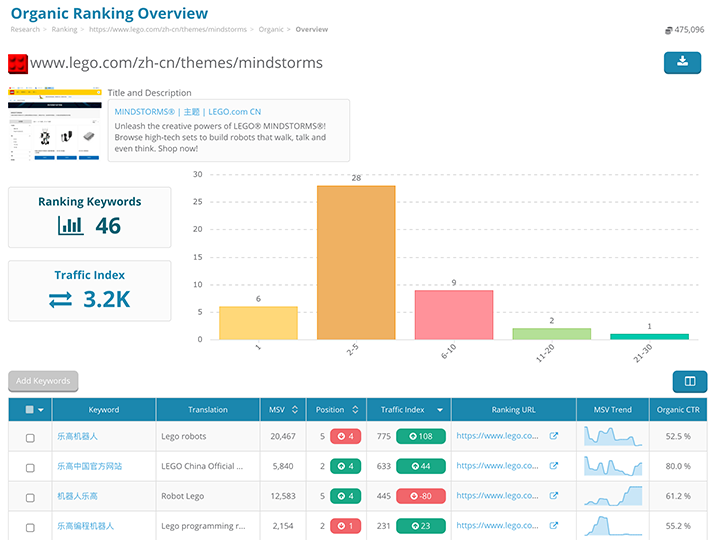Navigate to Organic in the breadcrumb
The image size is (720, 540).
coord(270,30)
